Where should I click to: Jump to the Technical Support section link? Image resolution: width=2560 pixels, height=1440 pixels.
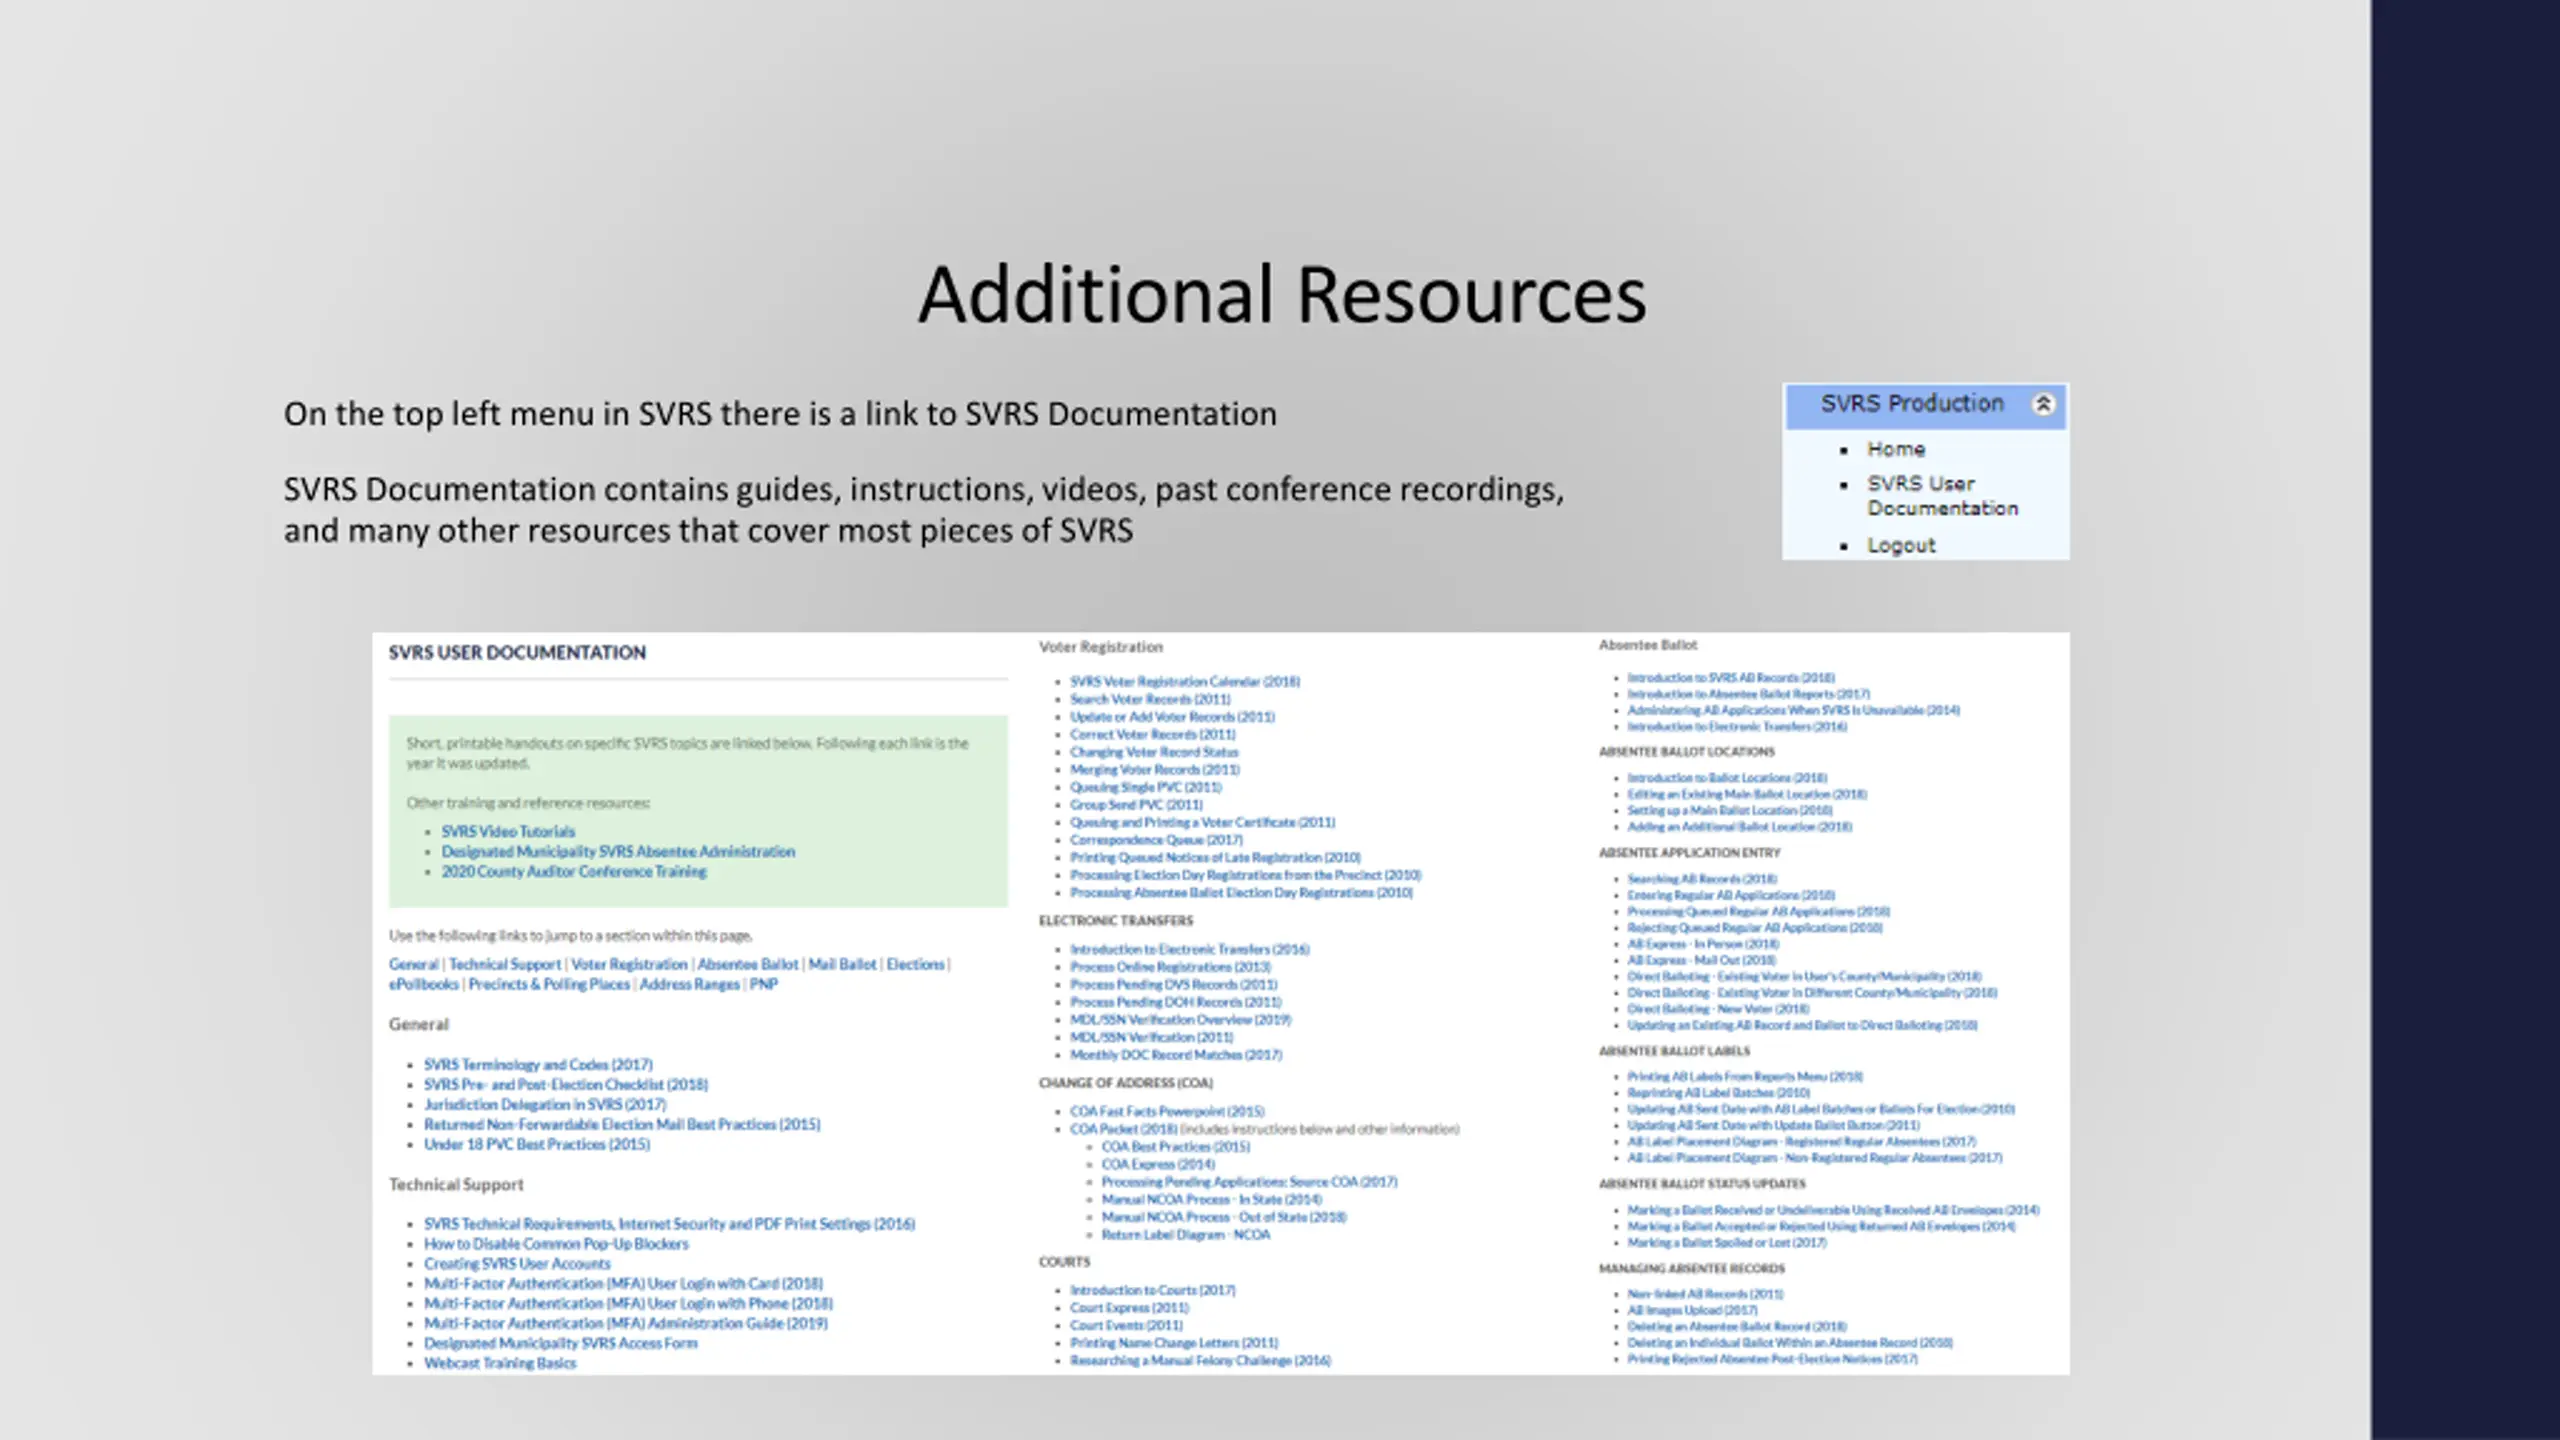tap(505, 964)
